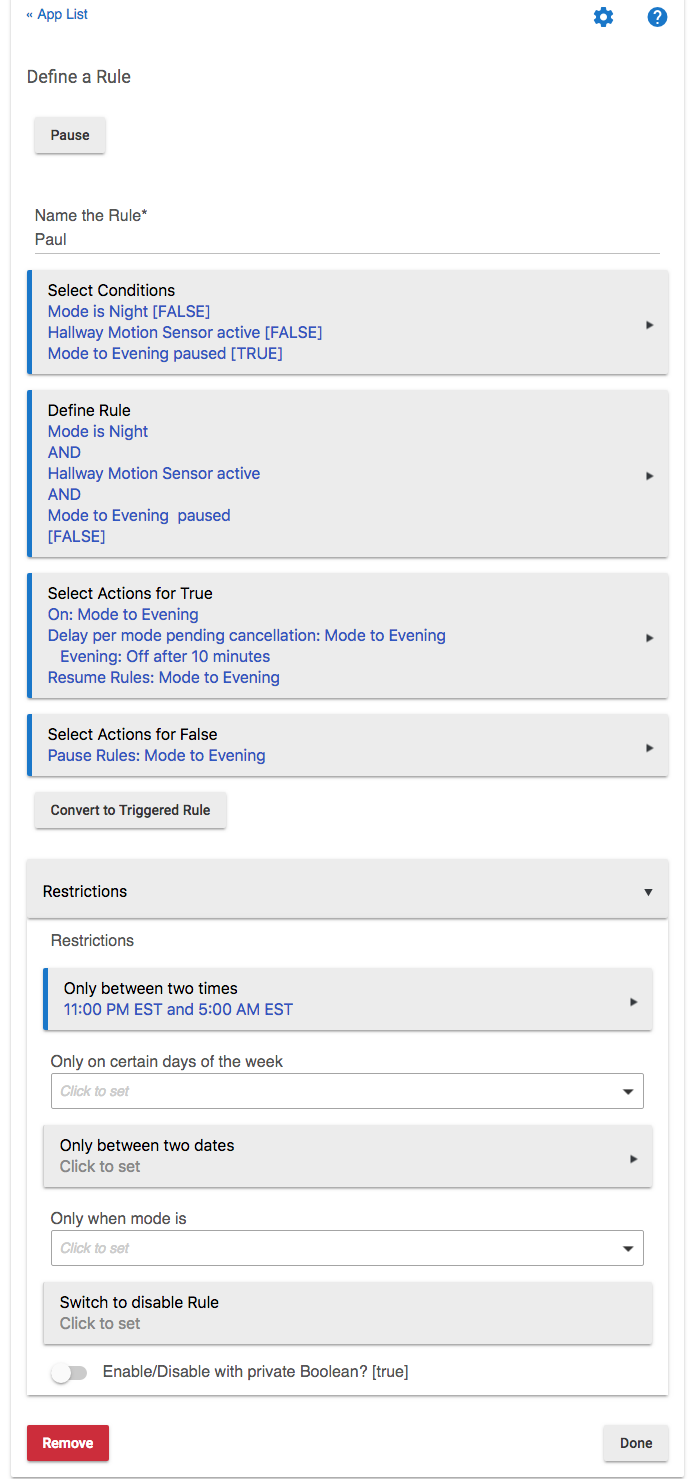Open Select Actions for True arrow
The width and height of the screenshot is (692, 1479).
(649, 638)
